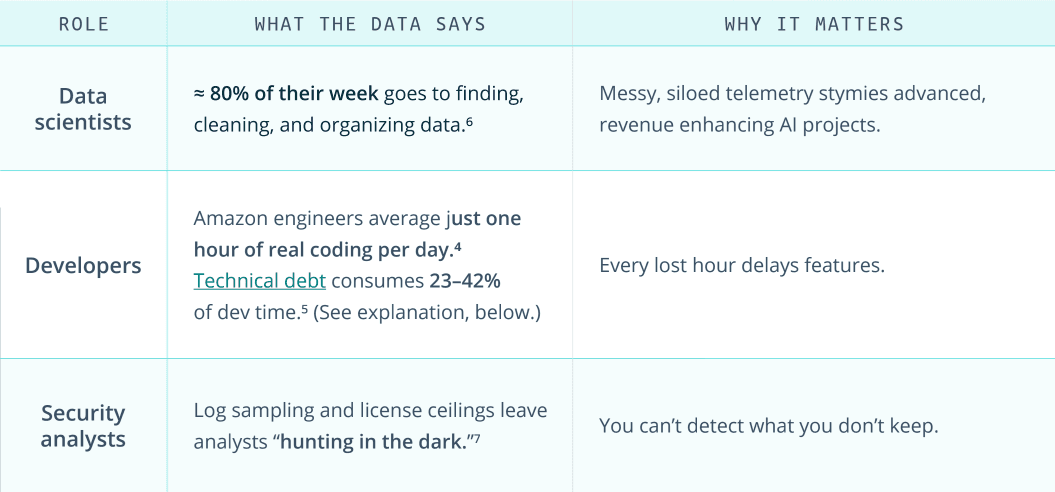Open the Technical debt link

click(259, 281)
